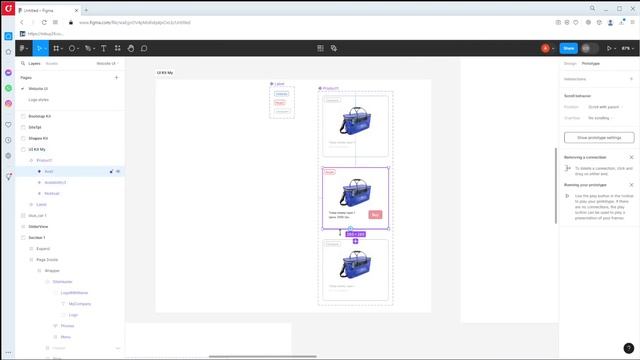Switch to the Prototype tab
This screenshot has width=640, height=360.
coord(591,63)
